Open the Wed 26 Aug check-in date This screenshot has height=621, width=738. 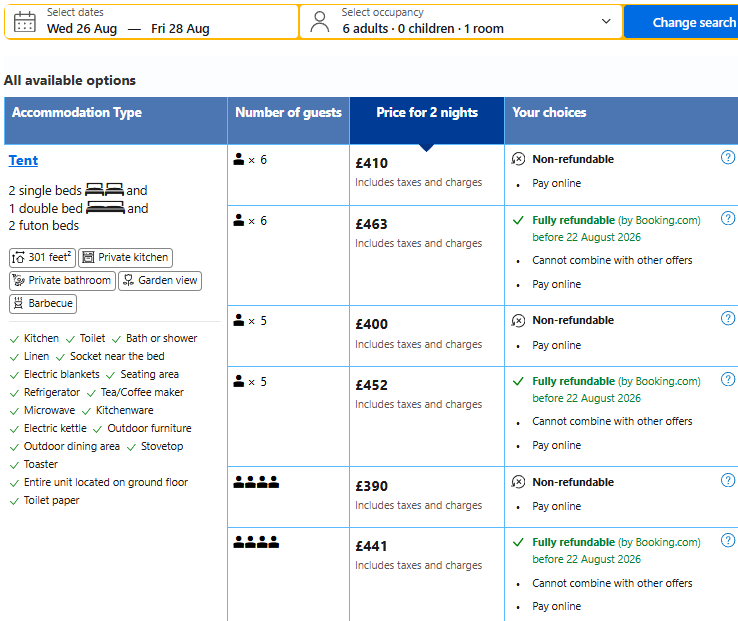82,29
